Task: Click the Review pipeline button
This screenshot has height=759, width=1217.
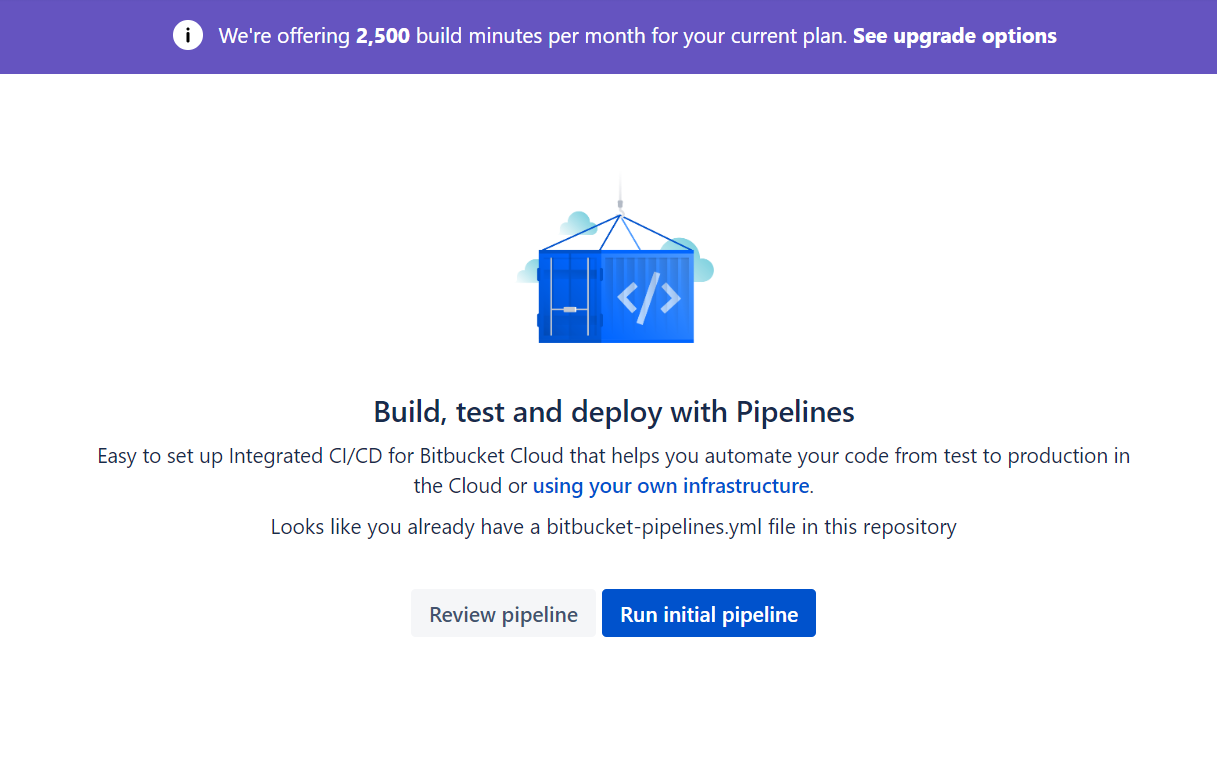Action: [503, 613]
